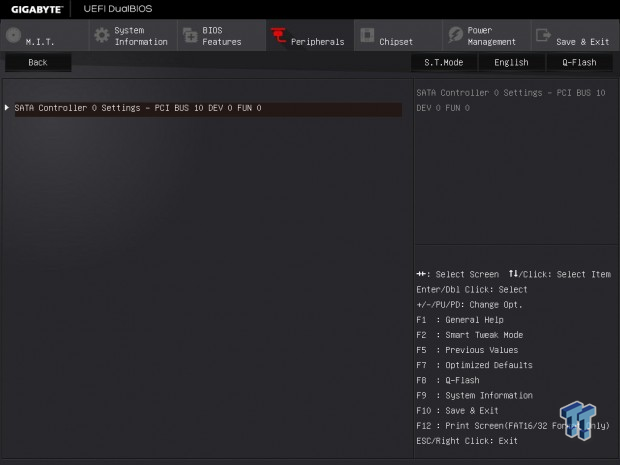
Task: Click the BIOS Features chip icon
Action: pos(190,35)
